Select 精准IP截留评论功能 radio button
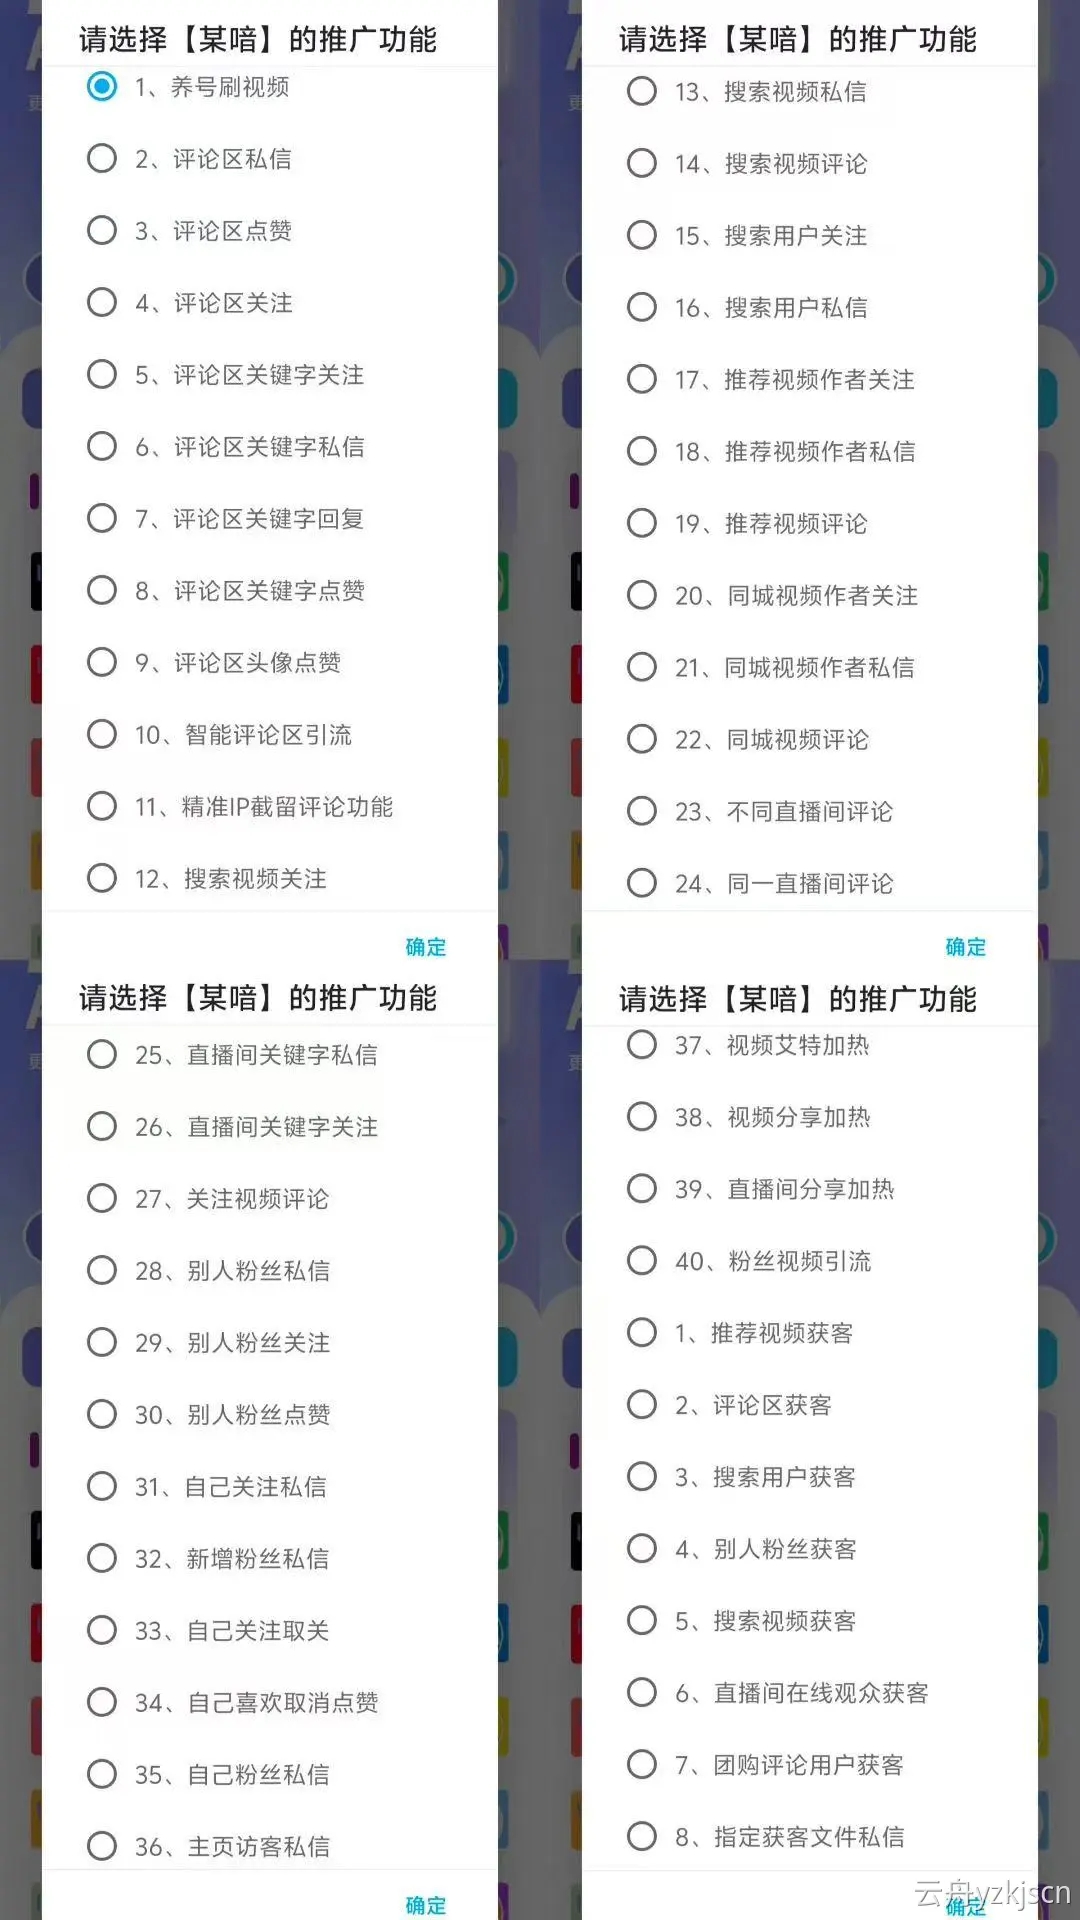Viewport: 1080px width, 1920px height. (x=102, y=807)
